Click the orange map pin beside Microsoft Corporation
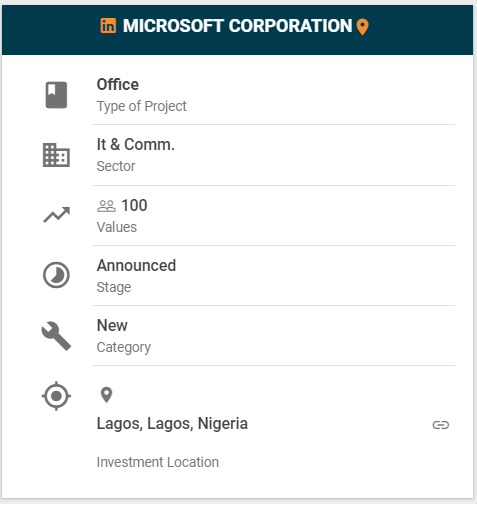 tap(362, 27)
